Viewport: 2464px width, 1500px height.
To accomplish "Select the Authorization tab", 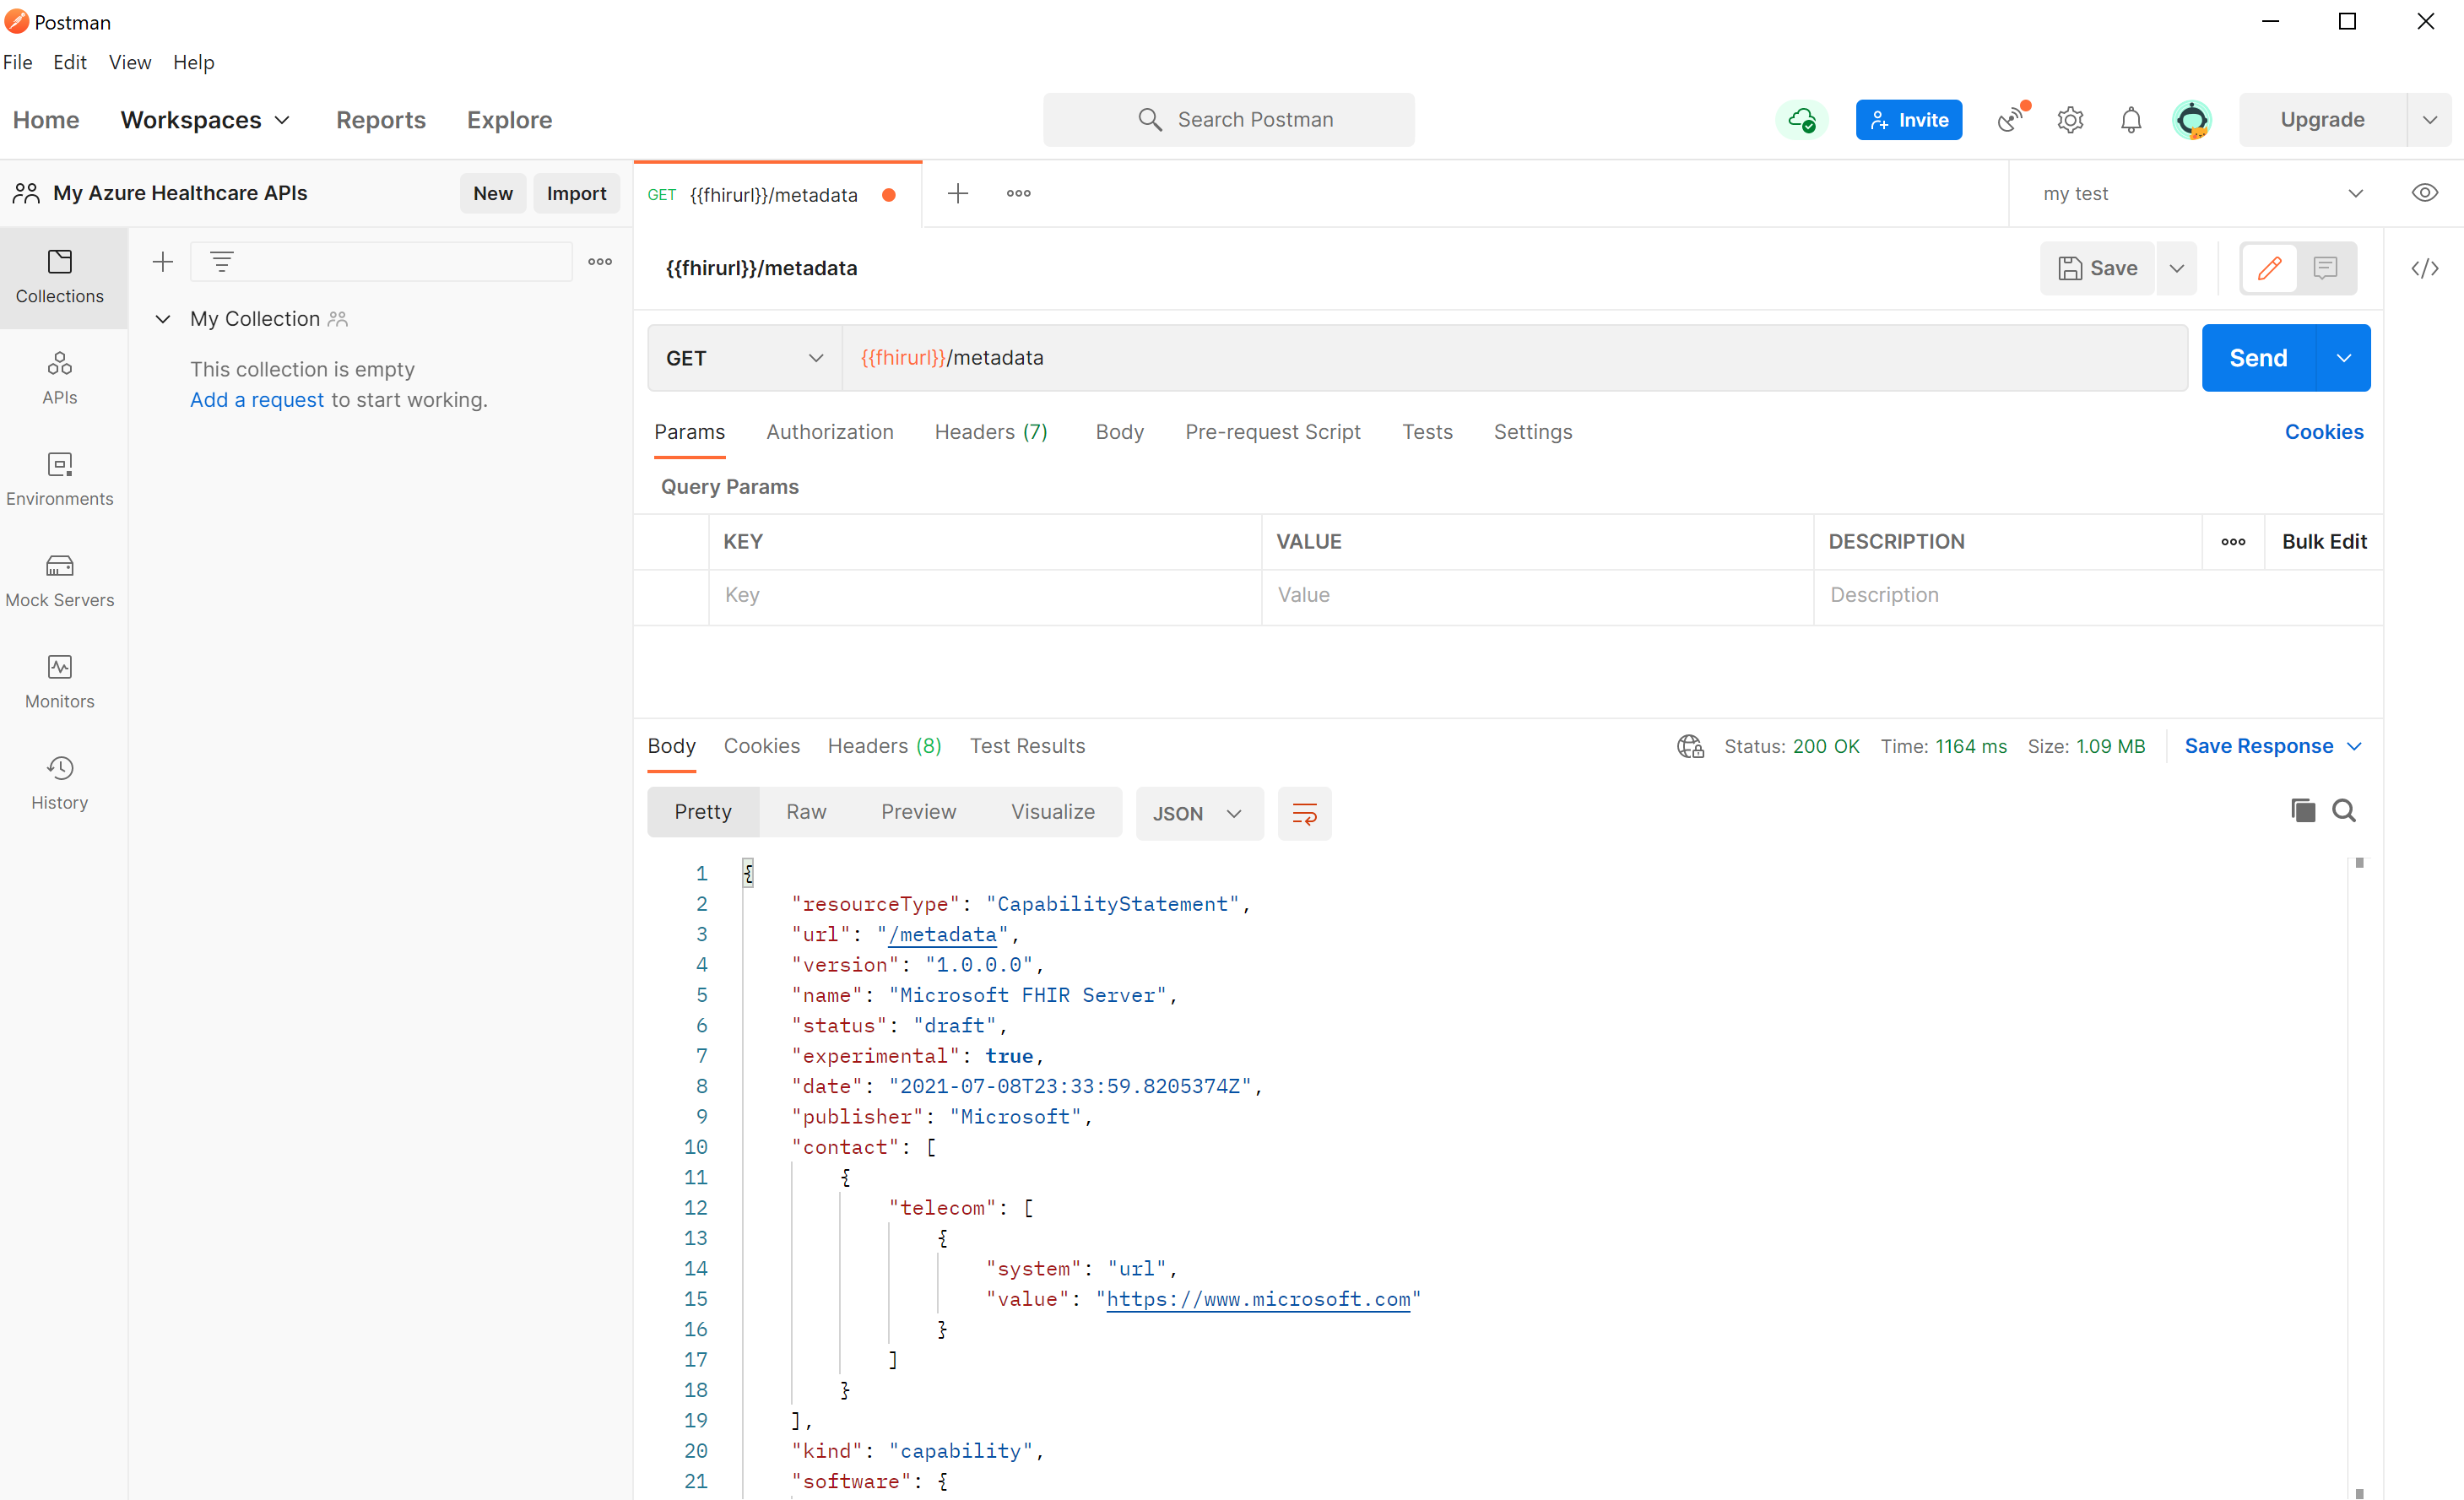I will pyautogui.click(x=831, y=431).
